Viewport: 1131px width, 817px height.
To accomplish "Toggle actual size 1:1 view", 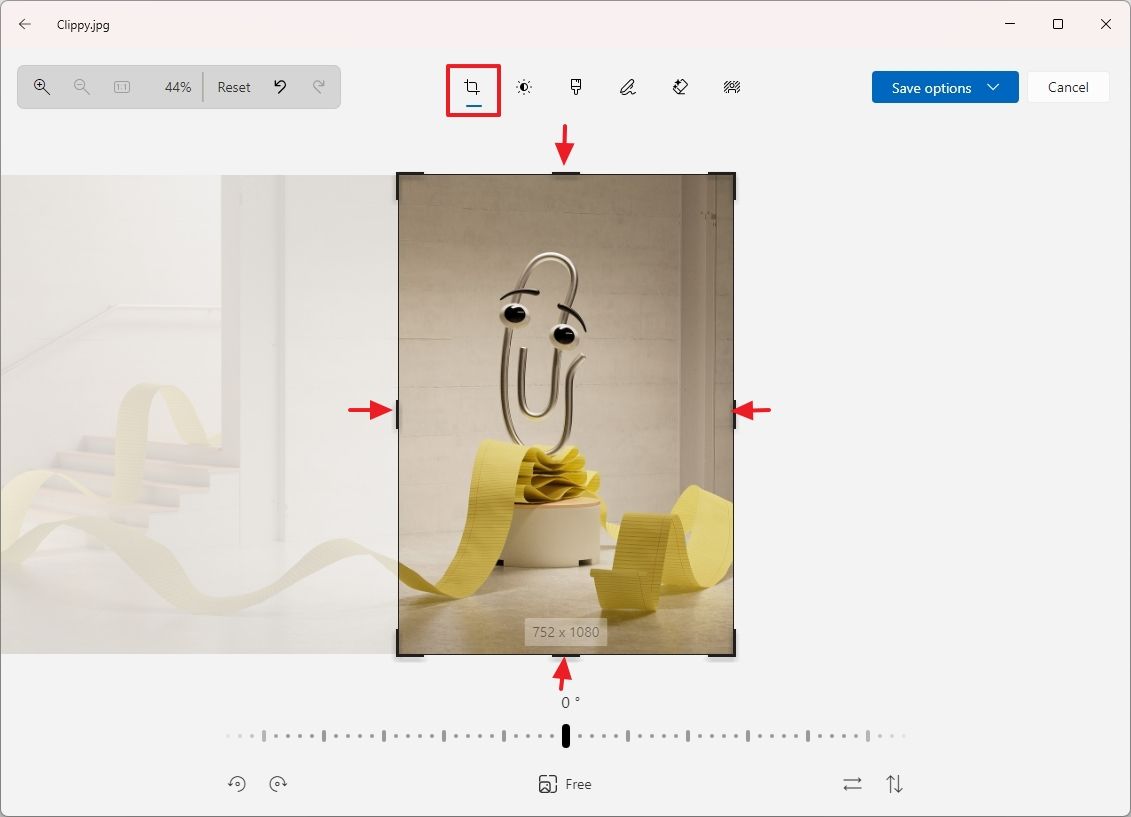I will click(121, 87).
